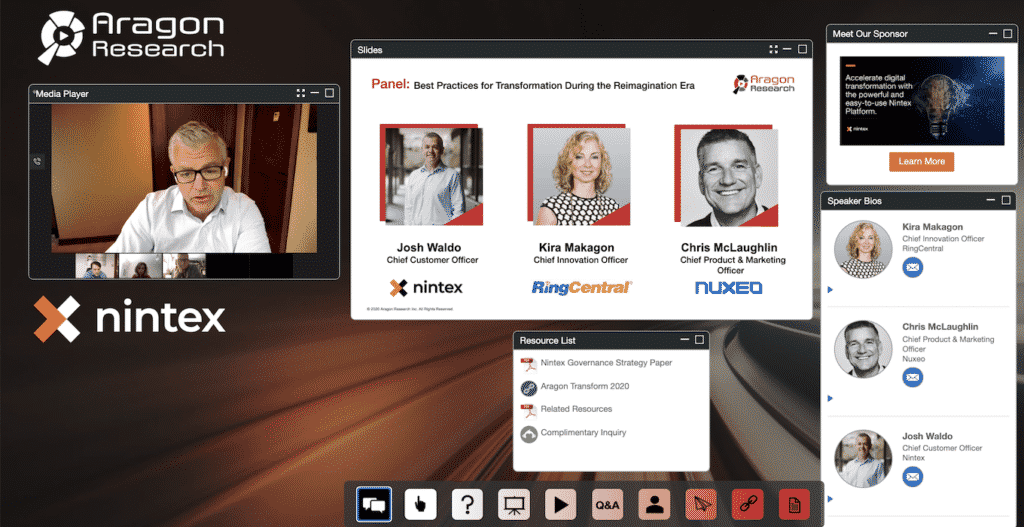This screenshot has width=1024, height=527.
Task: Click the Learn More sponsor button
Action: click(921, 161)
